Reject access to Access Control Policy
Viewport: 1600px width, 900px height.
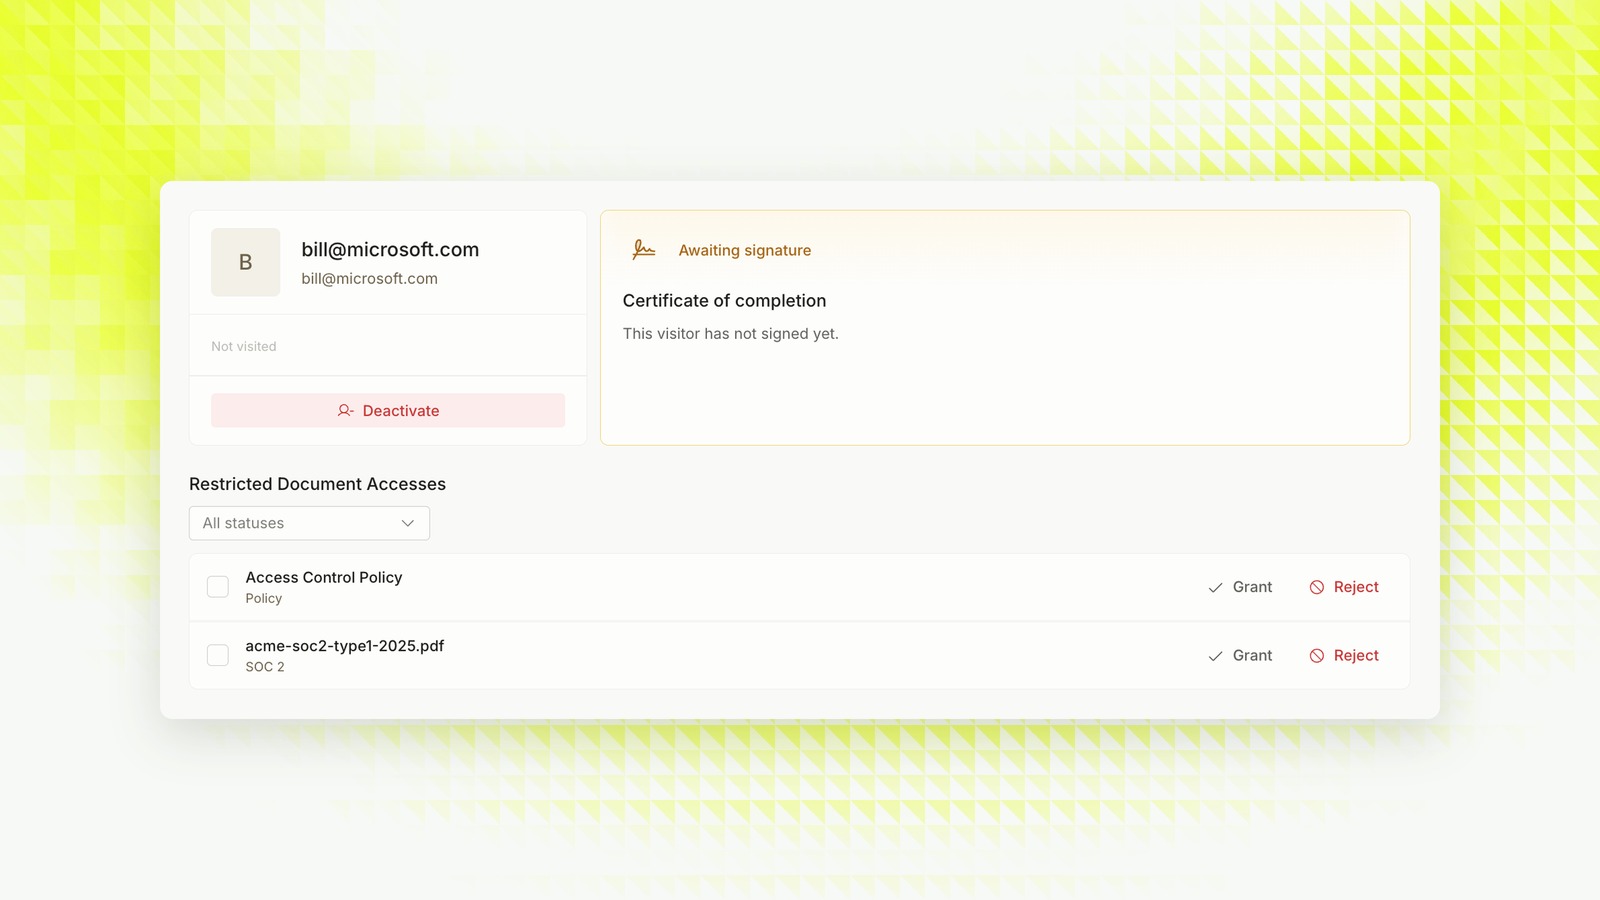(1344, 587)
